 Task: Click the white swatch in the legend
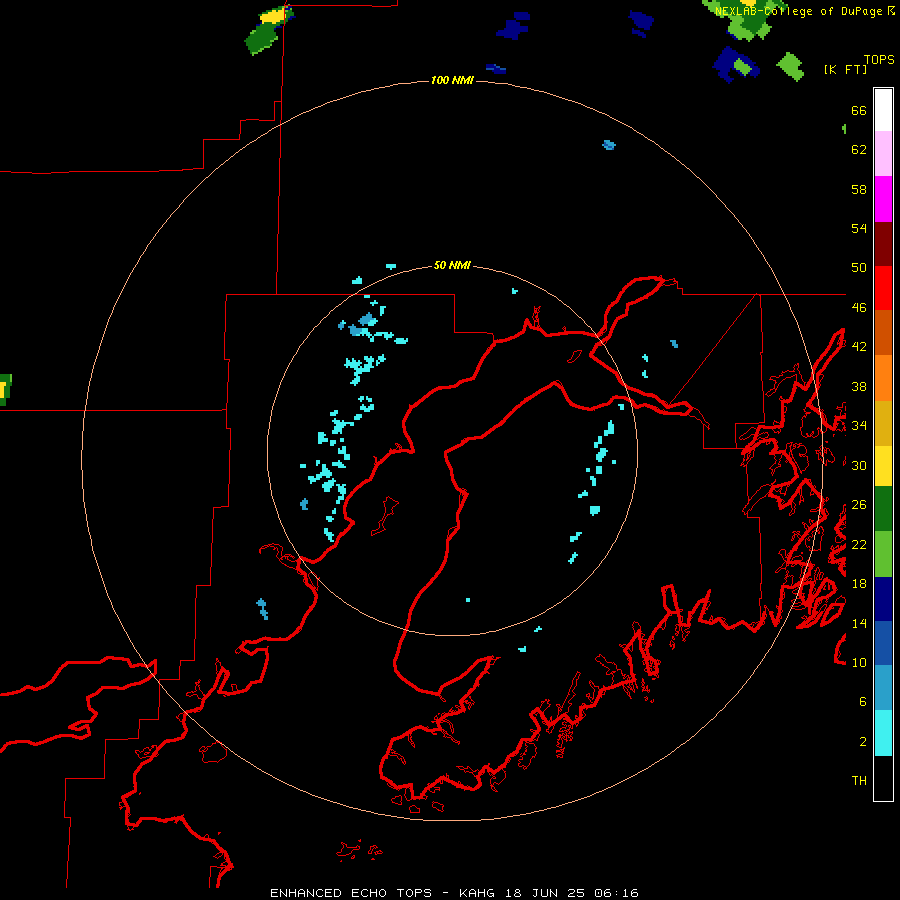tap(883, 110)
